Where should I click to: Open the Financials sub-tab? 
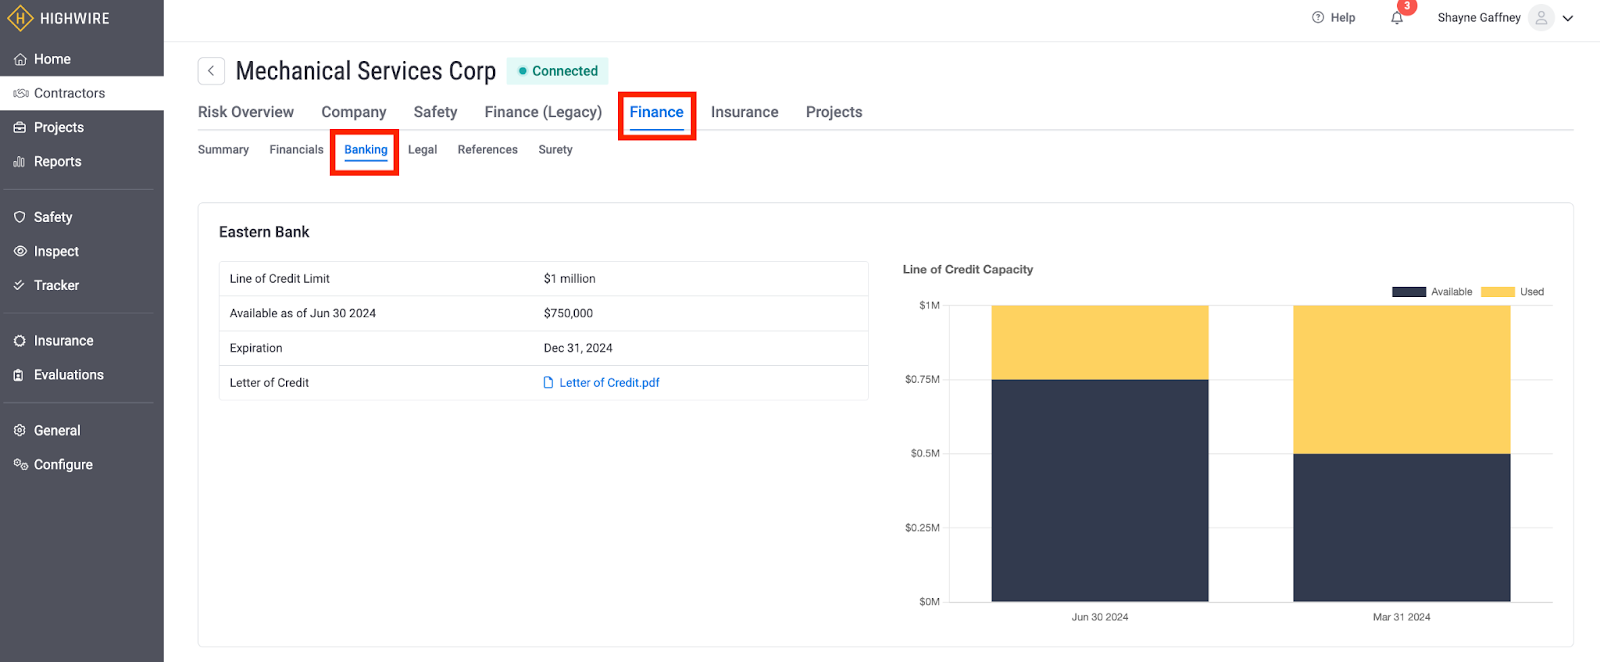(296, 150)
